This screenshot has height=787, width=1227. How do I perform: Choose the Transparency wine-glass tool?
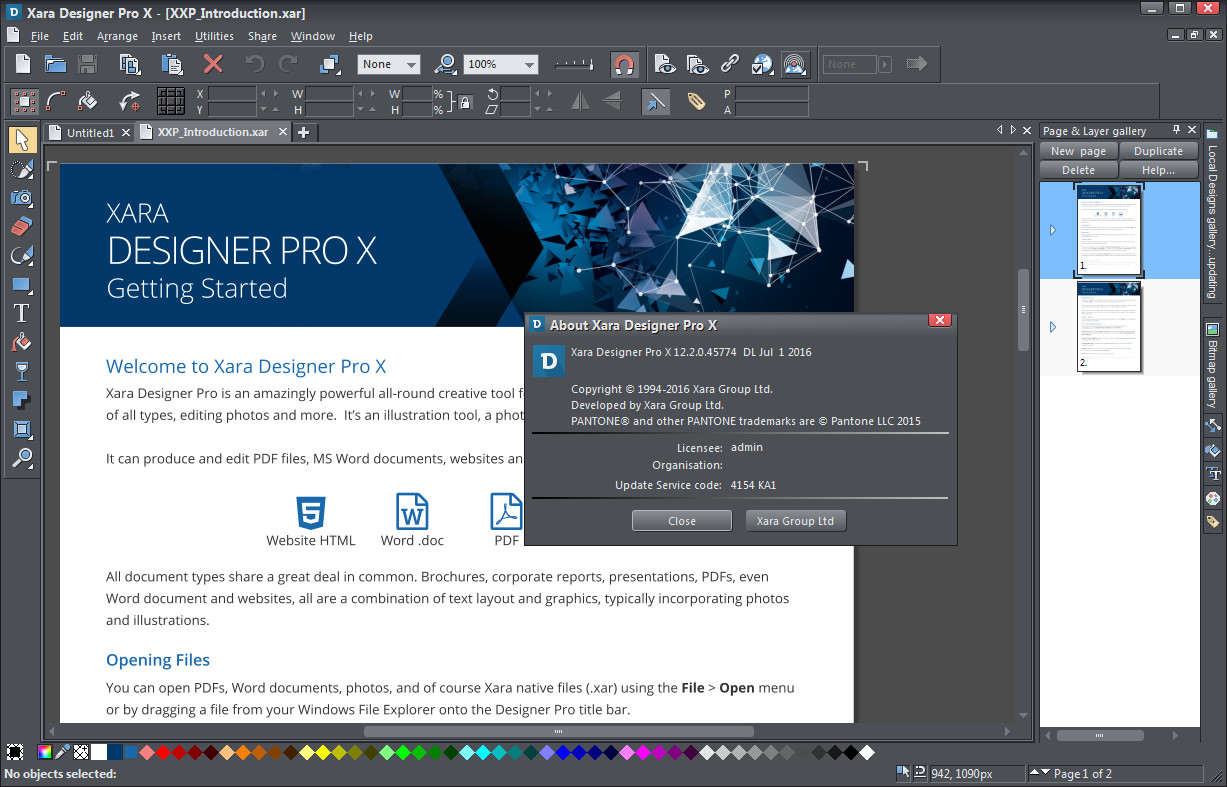(x=21, y=371)
